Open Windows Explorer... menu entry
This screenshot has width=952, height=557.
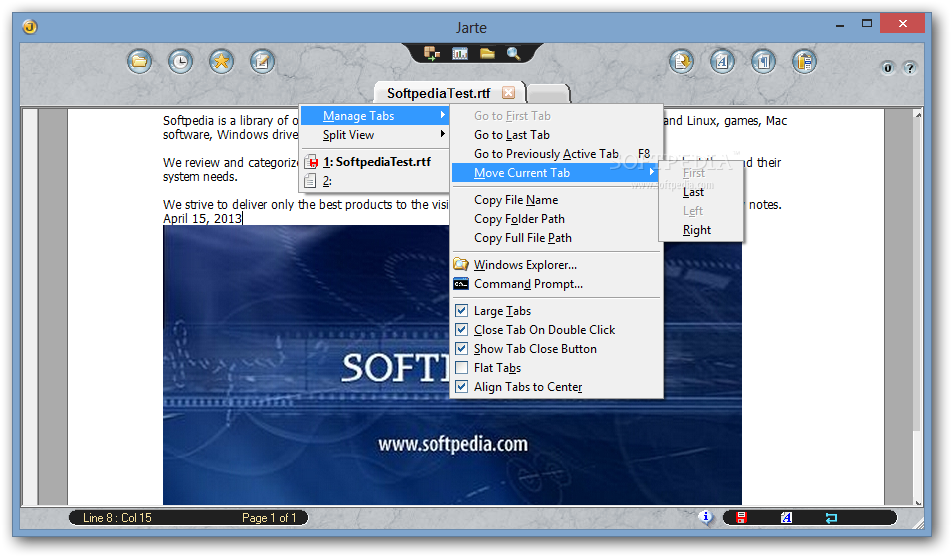[556, 264]
